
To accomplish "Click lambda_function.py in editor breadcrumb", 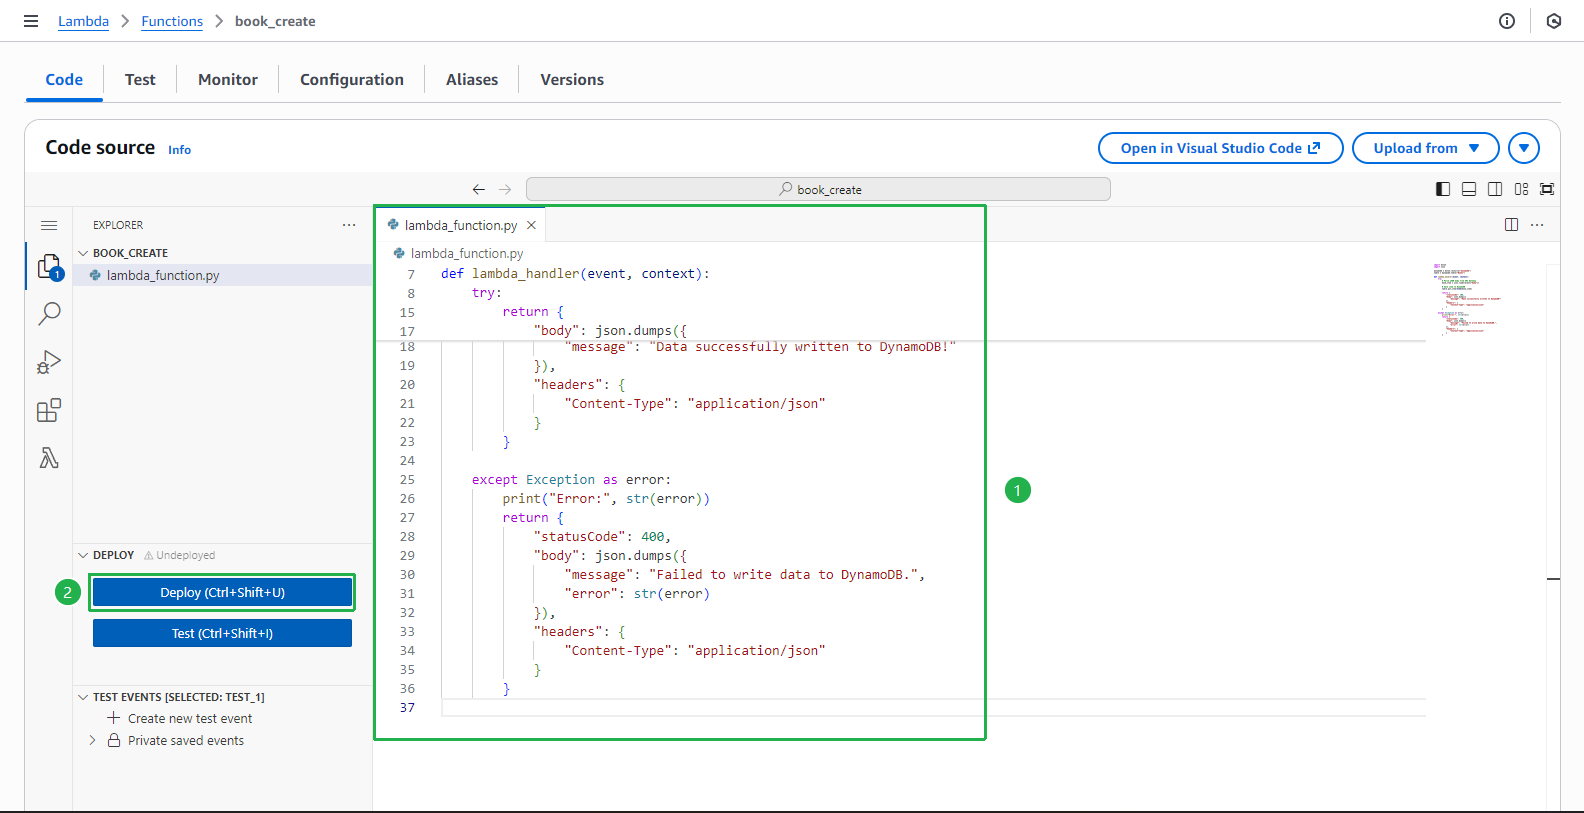I will click(x=466, y=253).
